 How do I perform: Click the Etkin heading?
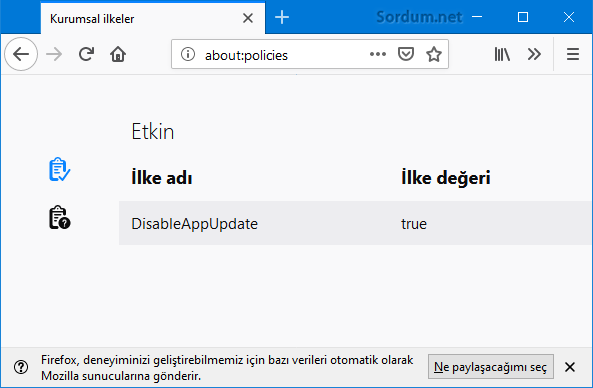tap(152, 132)
